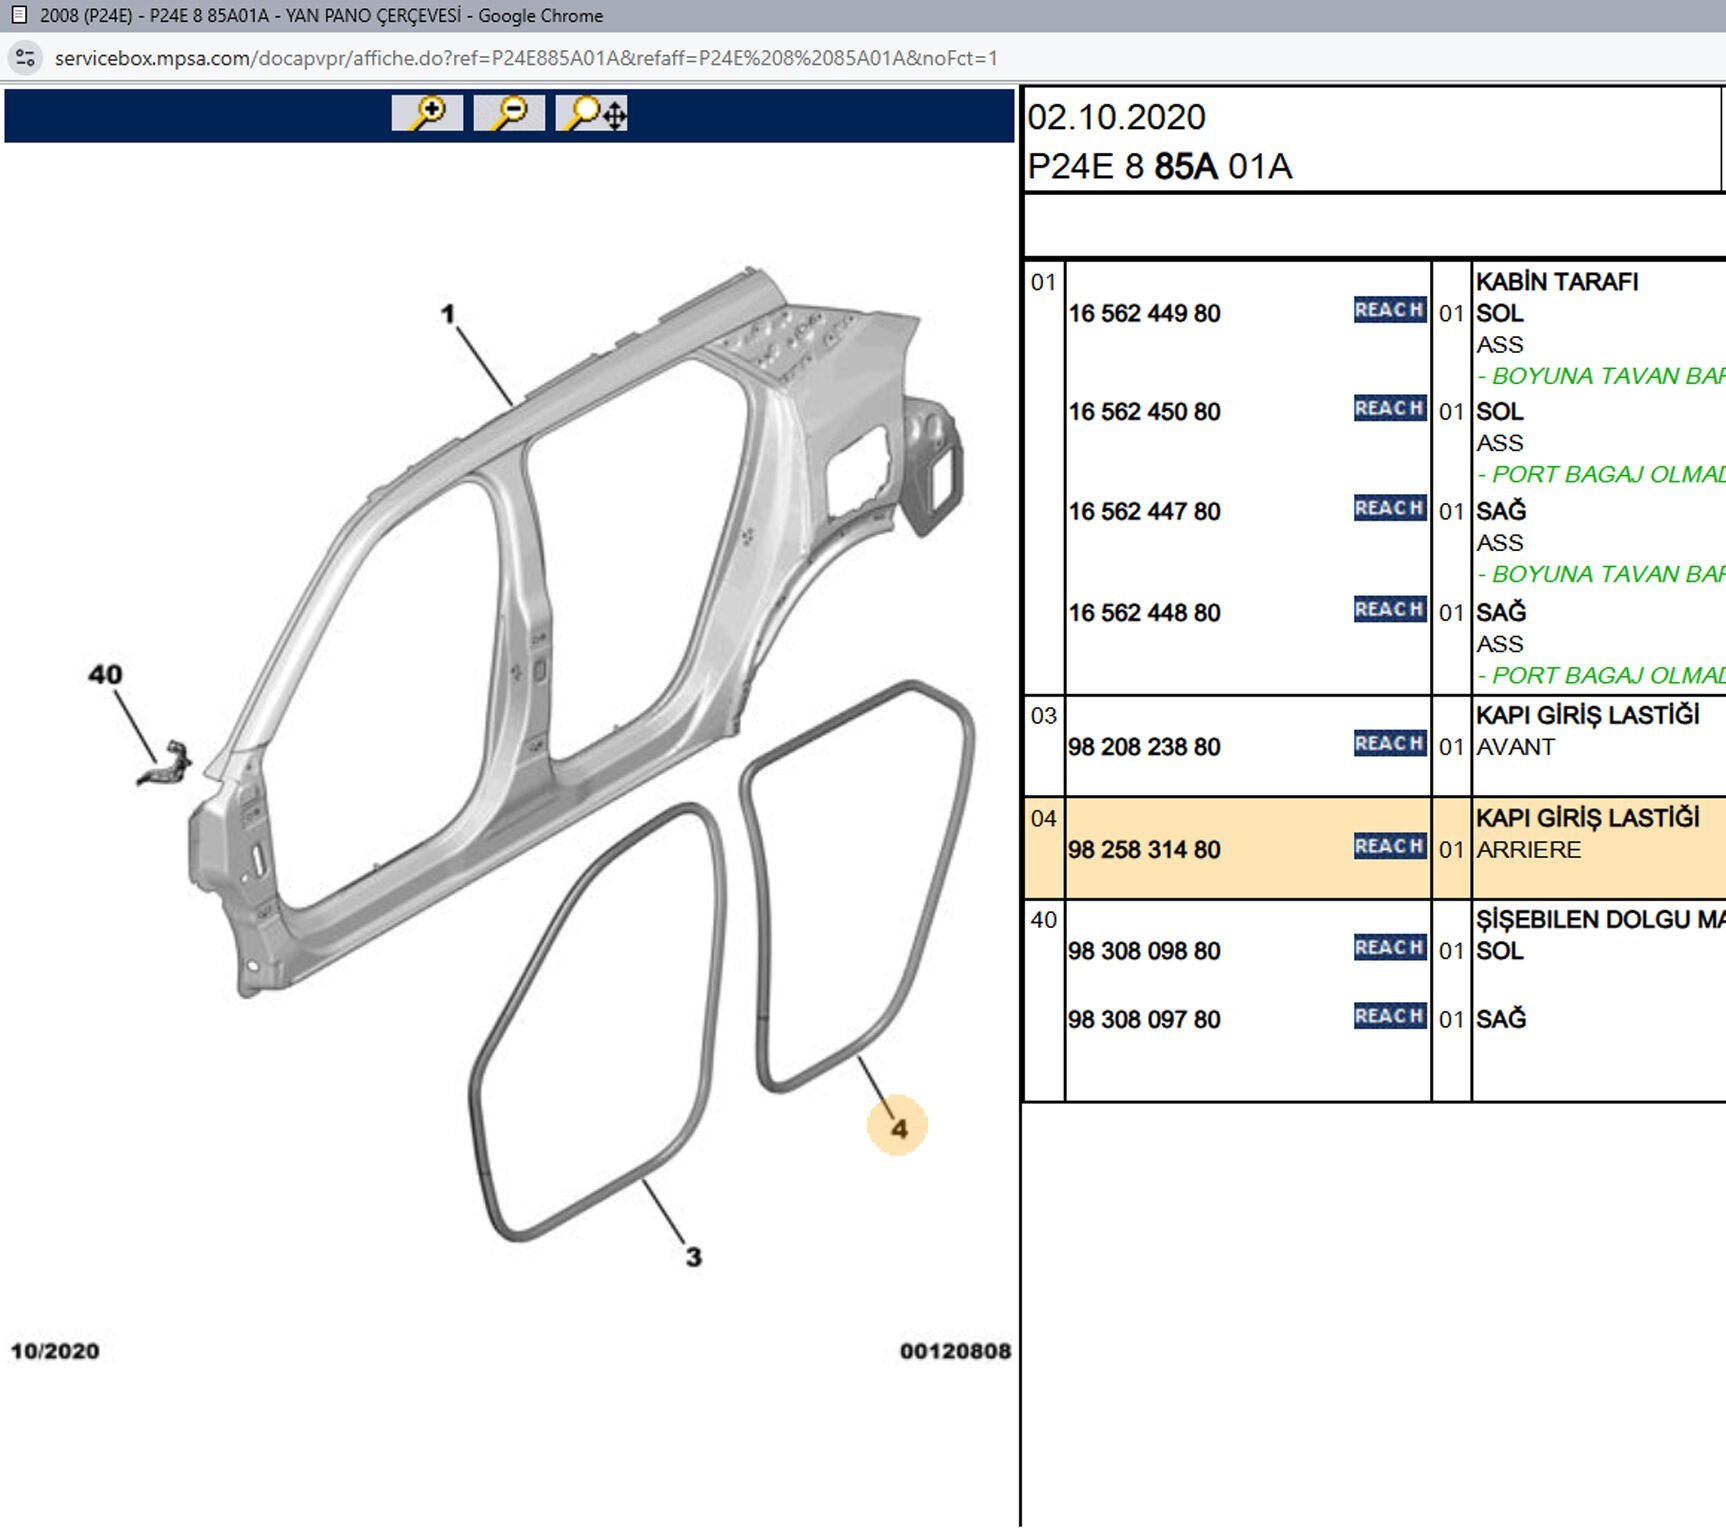Click the P24E 8 85A 01A reference header
This screenshot has width=1726, height=1536.
pos(1159,167)
